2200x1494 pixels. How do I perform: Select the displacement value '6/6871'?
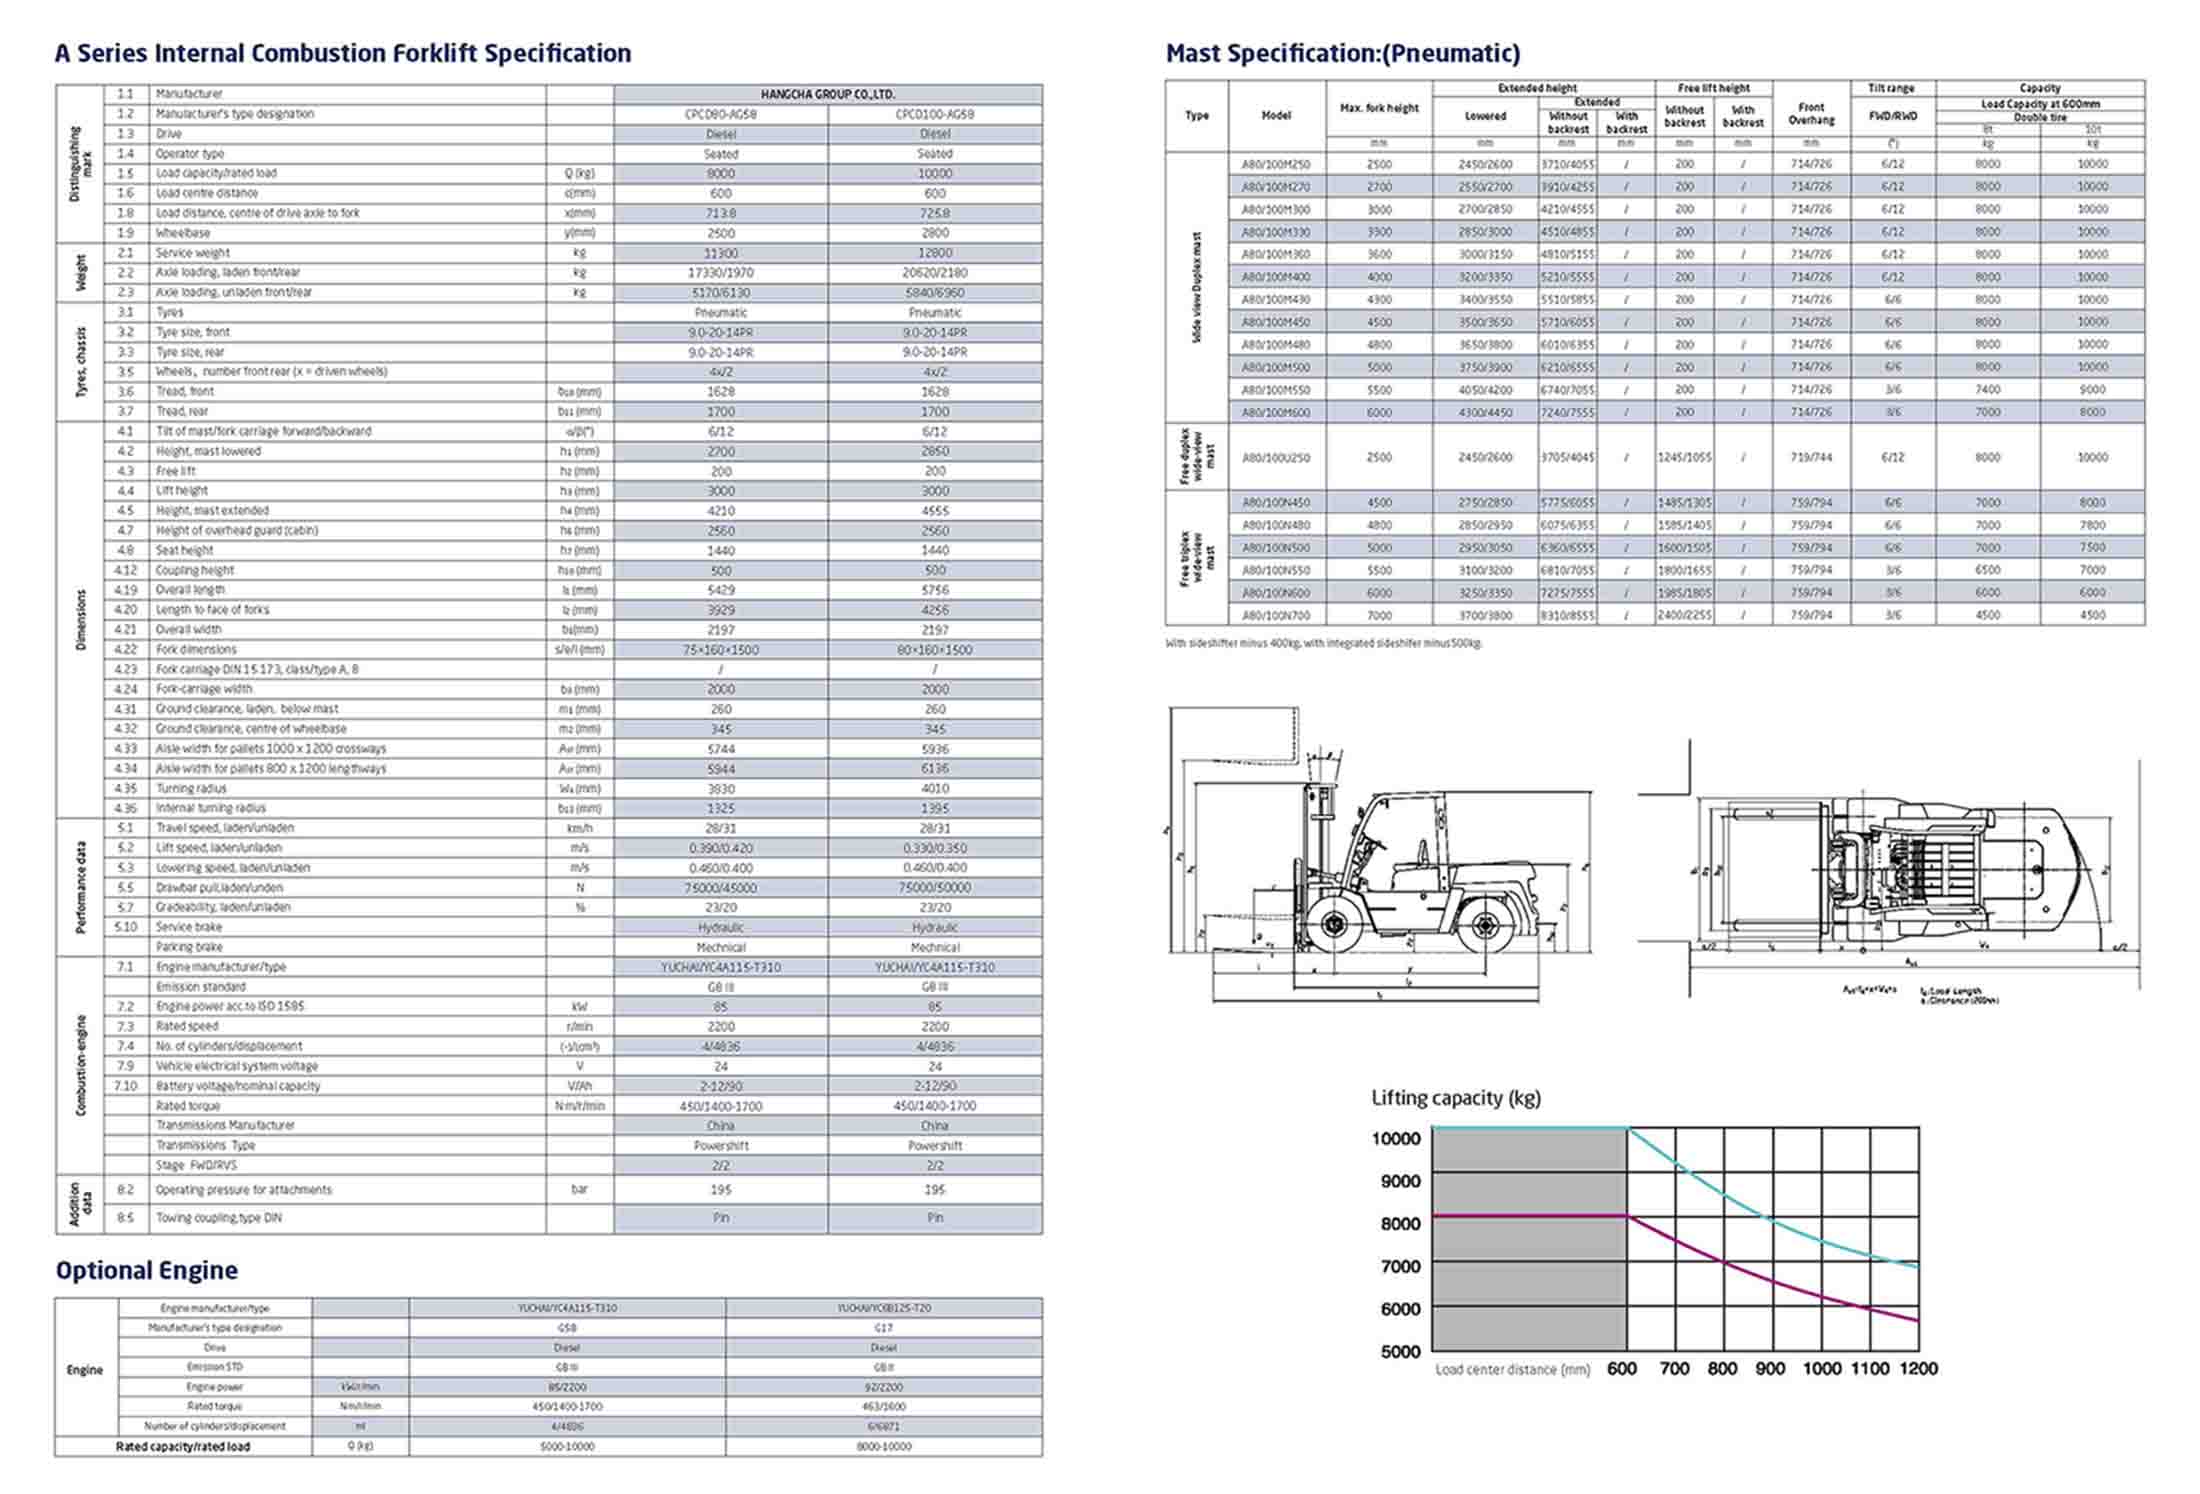pyautogui.click(x=884, y=1427)
